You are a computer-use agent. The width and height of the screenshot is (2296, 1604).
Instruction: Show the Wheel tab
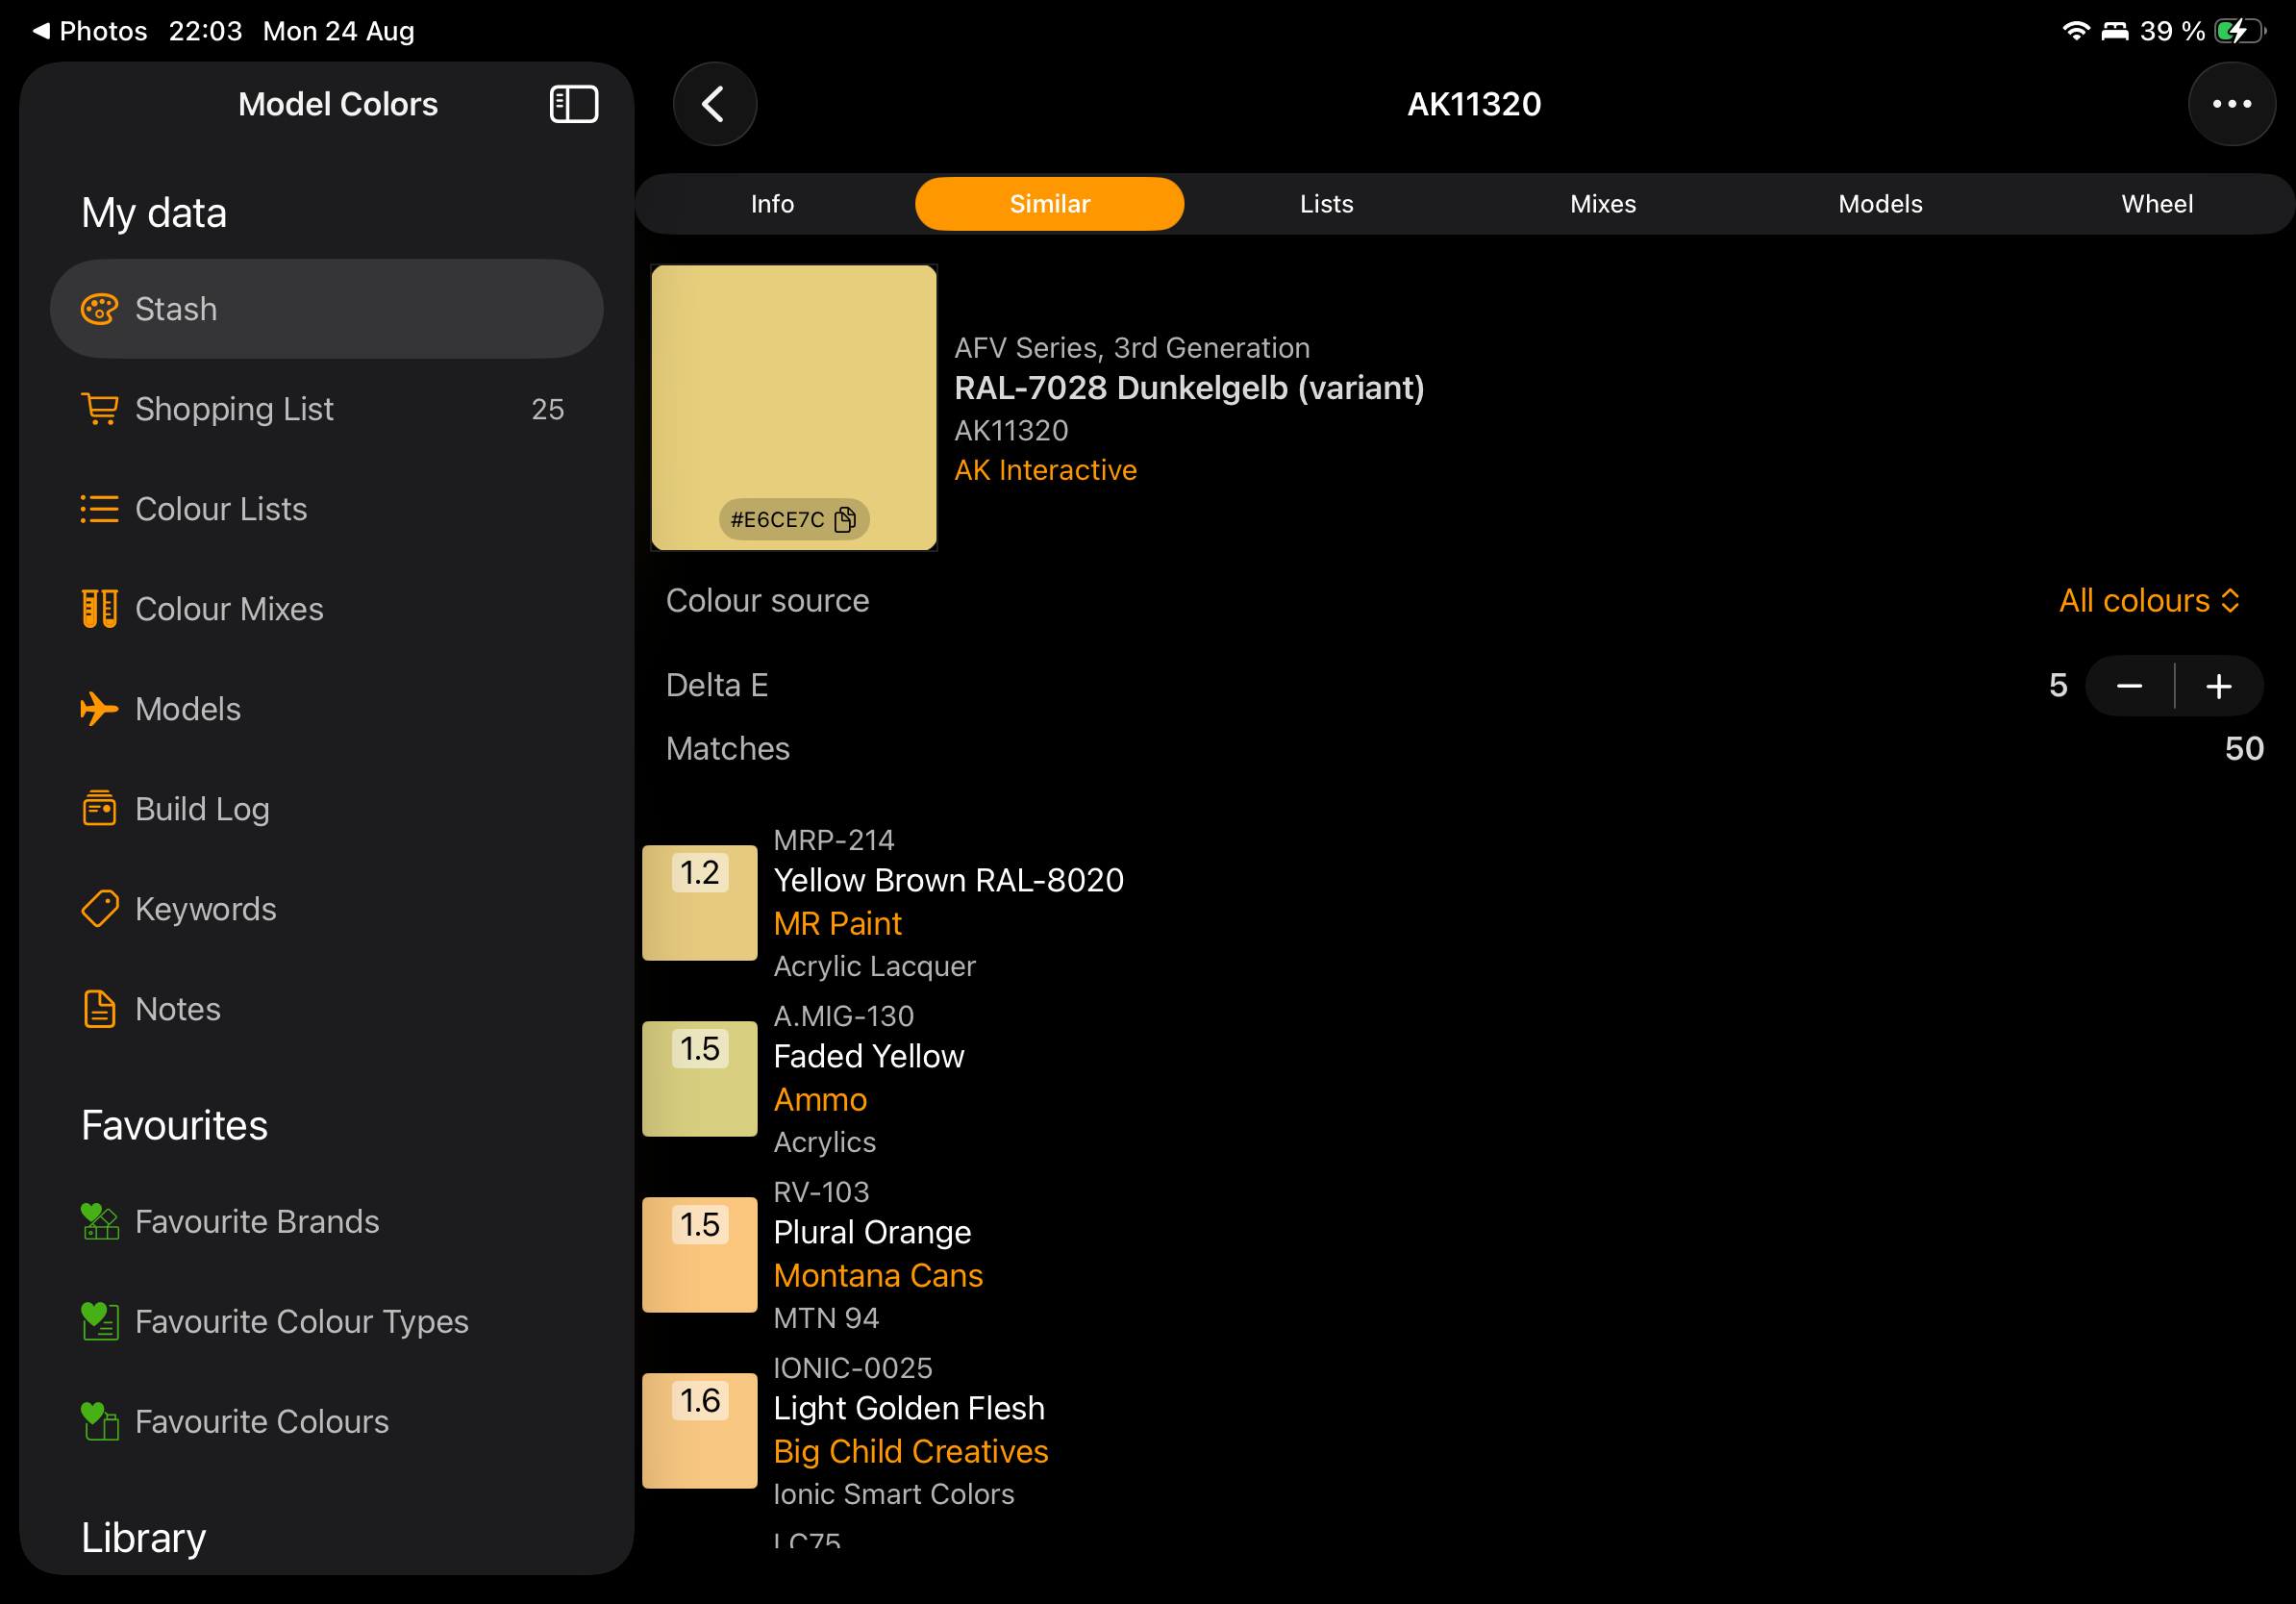pyautogui.click(x=2157, y=204)
